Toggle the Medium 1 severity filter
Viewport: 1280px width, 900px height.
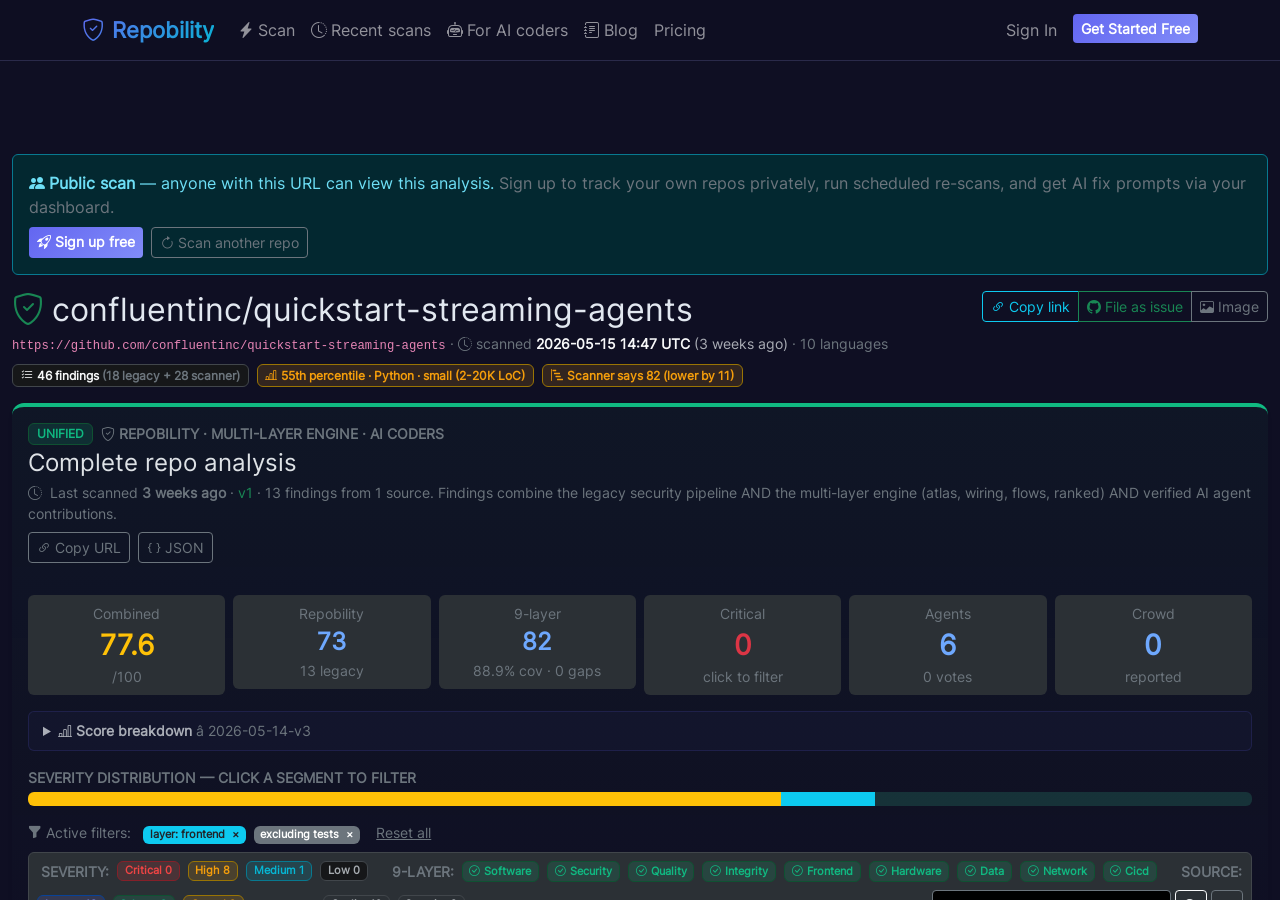tap(279, 871)
